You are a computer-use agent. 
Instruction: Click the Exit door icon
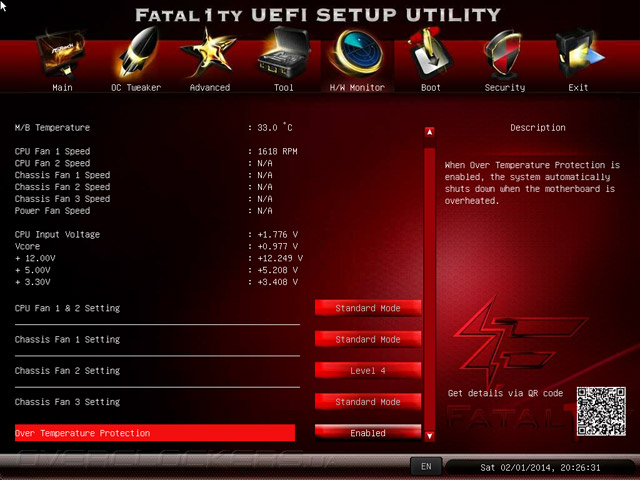point(579,54)
